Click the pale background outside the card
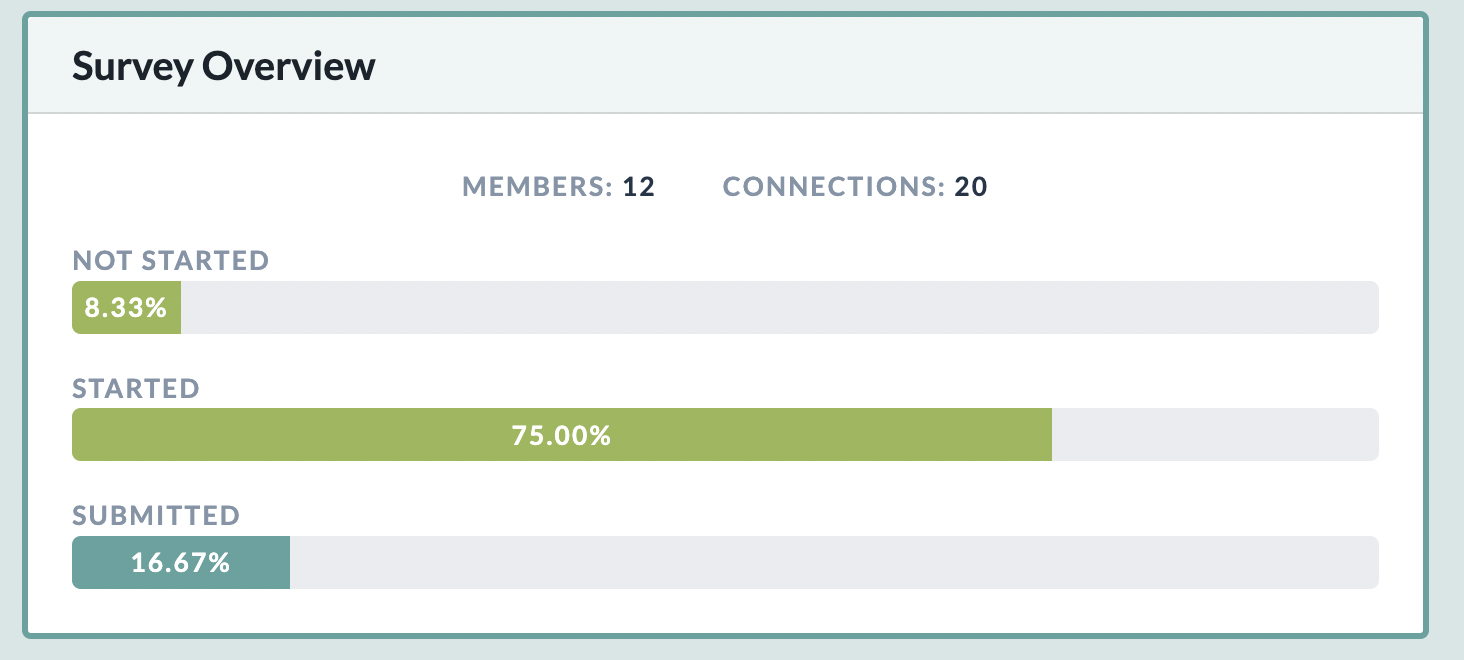This screenshot has width=1464, height=660. pyautogui.click(x=1447, y=330)
